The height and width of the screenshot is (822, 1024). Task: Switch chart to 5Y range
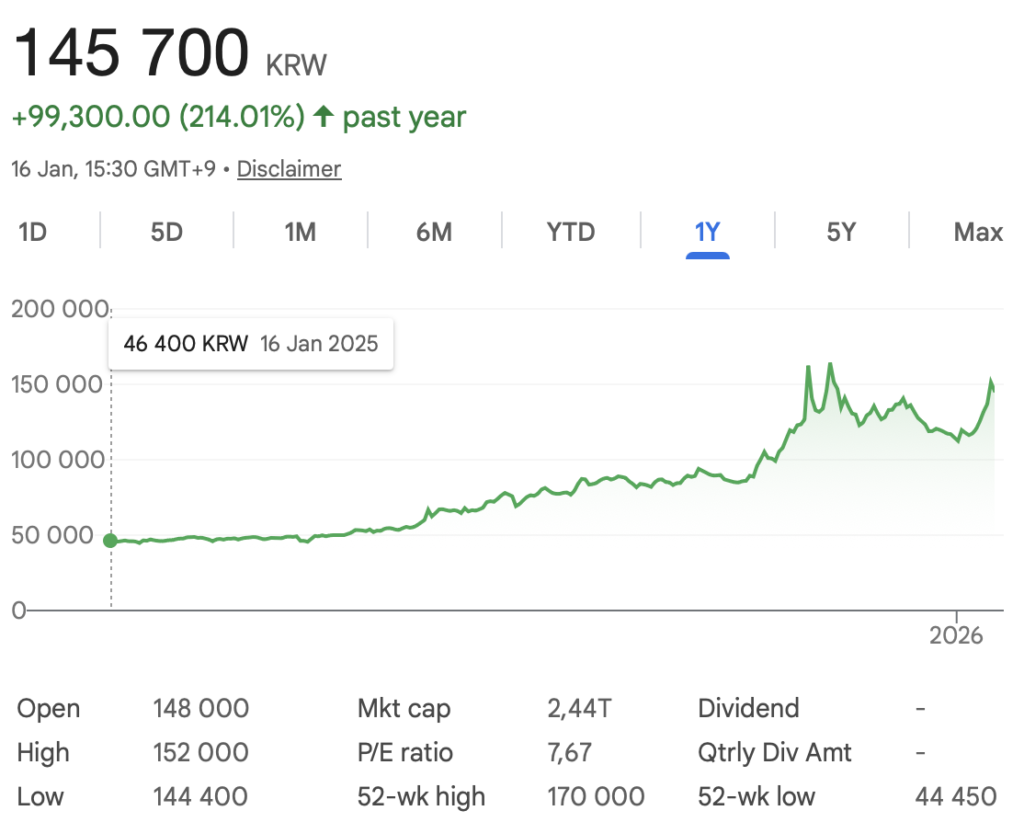[x=841, y=232]
